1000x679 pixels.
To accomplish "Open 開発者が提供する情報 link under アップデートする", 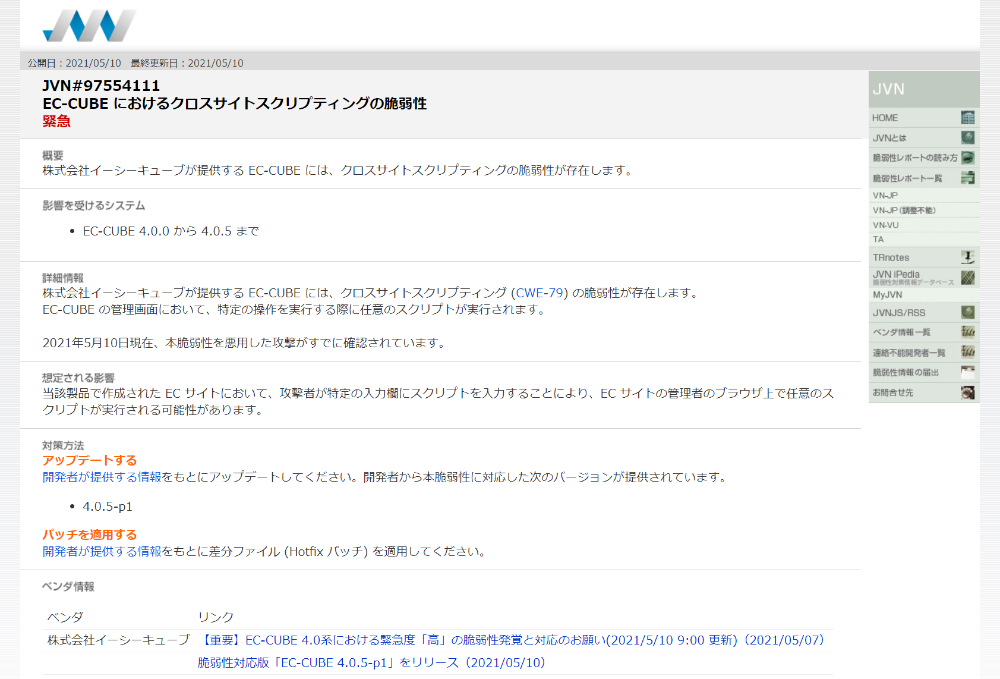I will click(102, 477).
